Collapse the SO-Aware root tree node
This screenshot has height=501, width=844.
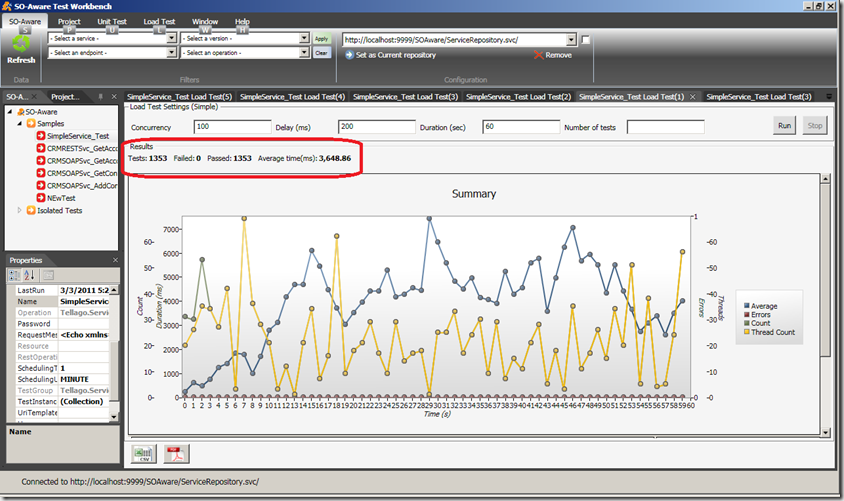click(x=10, y=111)
